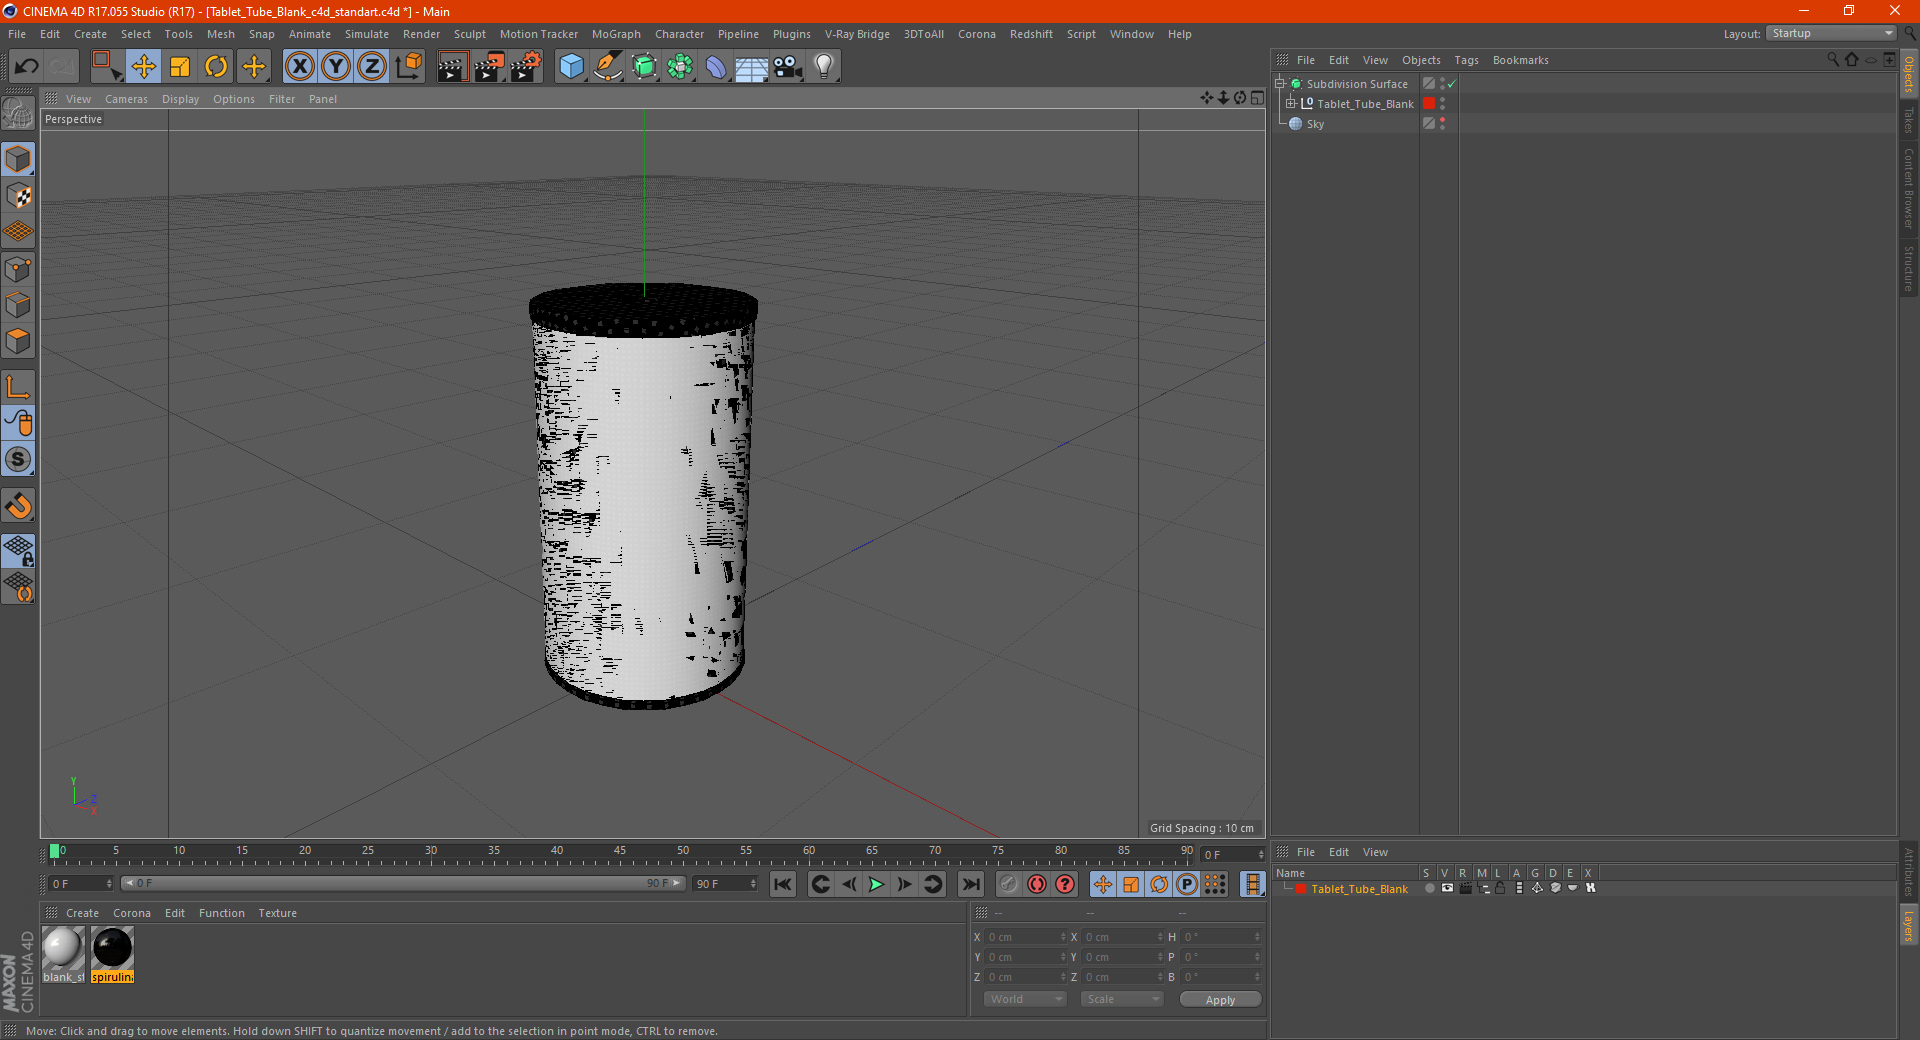Collapse the Subdivision Surface tree node
This screenshot has height=1040, width=1920.
[1279, 84]
